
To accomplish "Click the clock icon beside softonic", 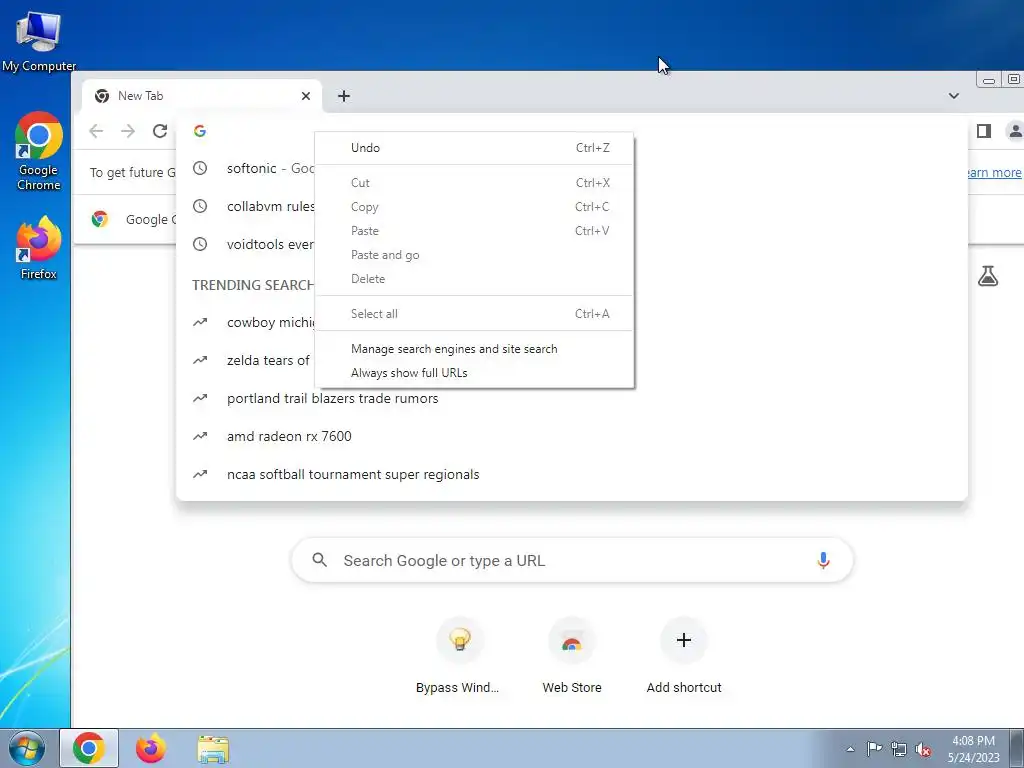I will click(200, 168).
